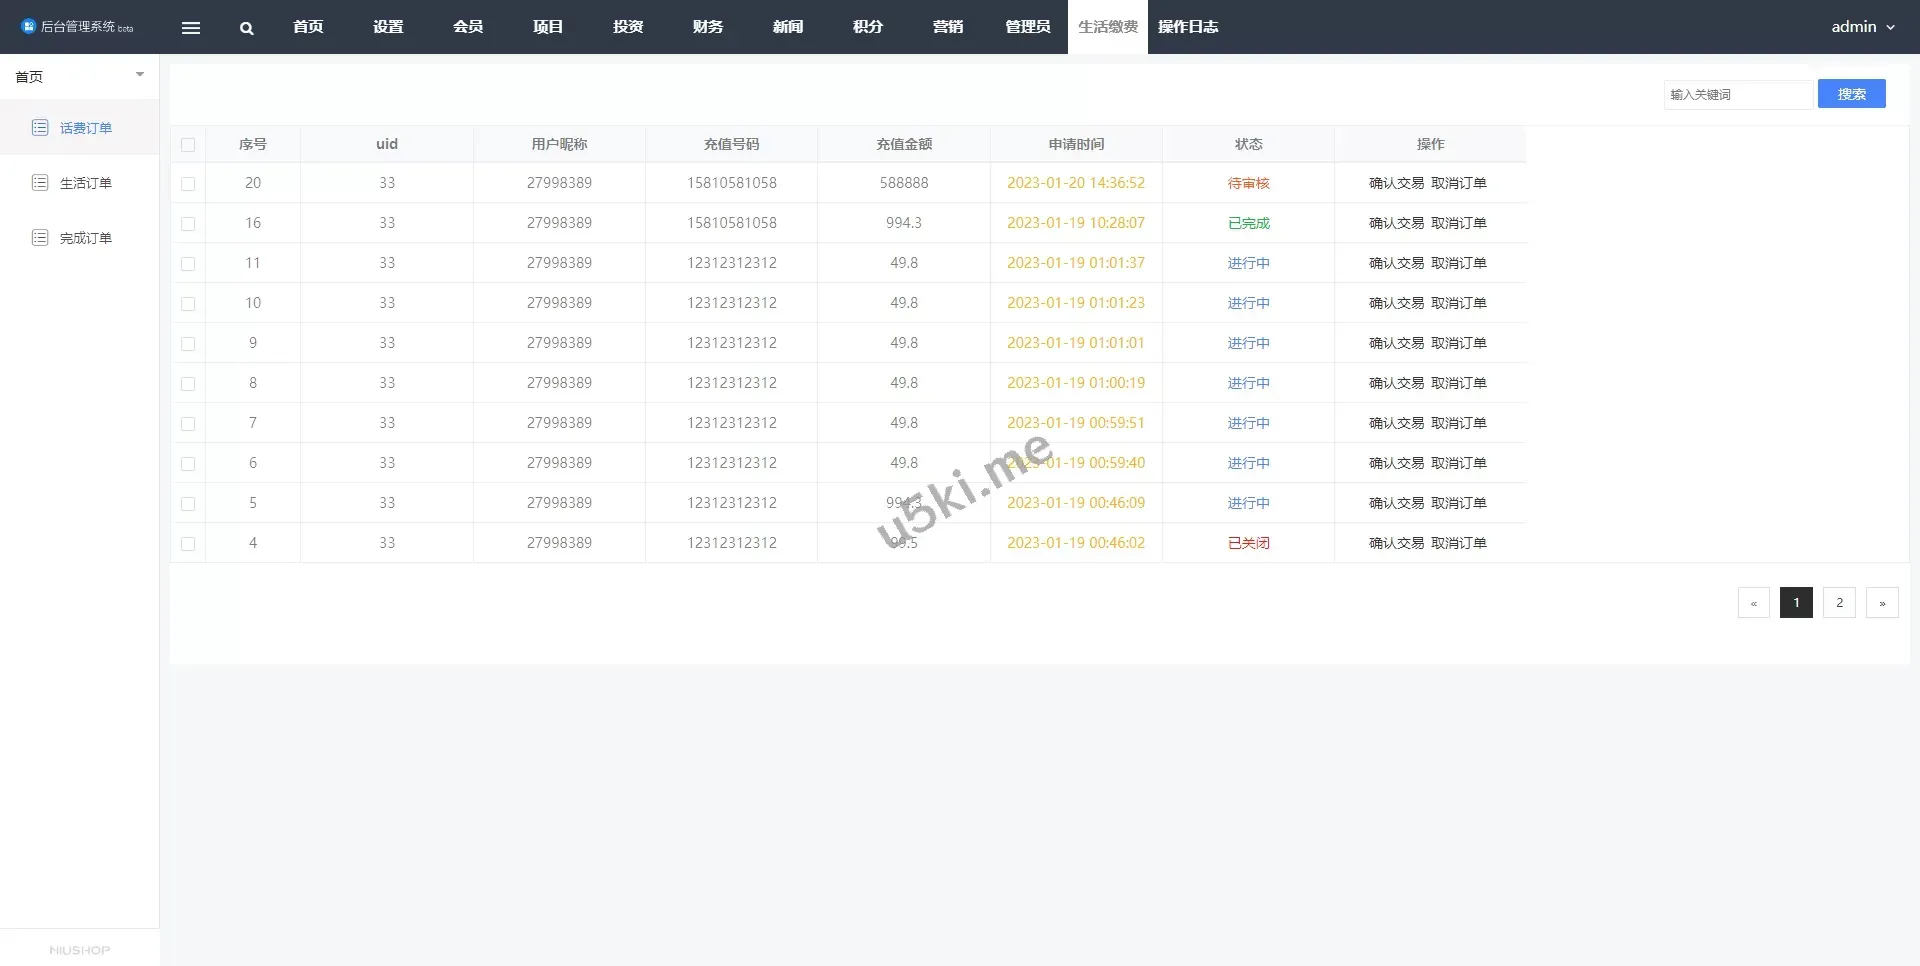Click the admin system logo icon
This screenshot has width=1920, height=966.
(28, 27)
